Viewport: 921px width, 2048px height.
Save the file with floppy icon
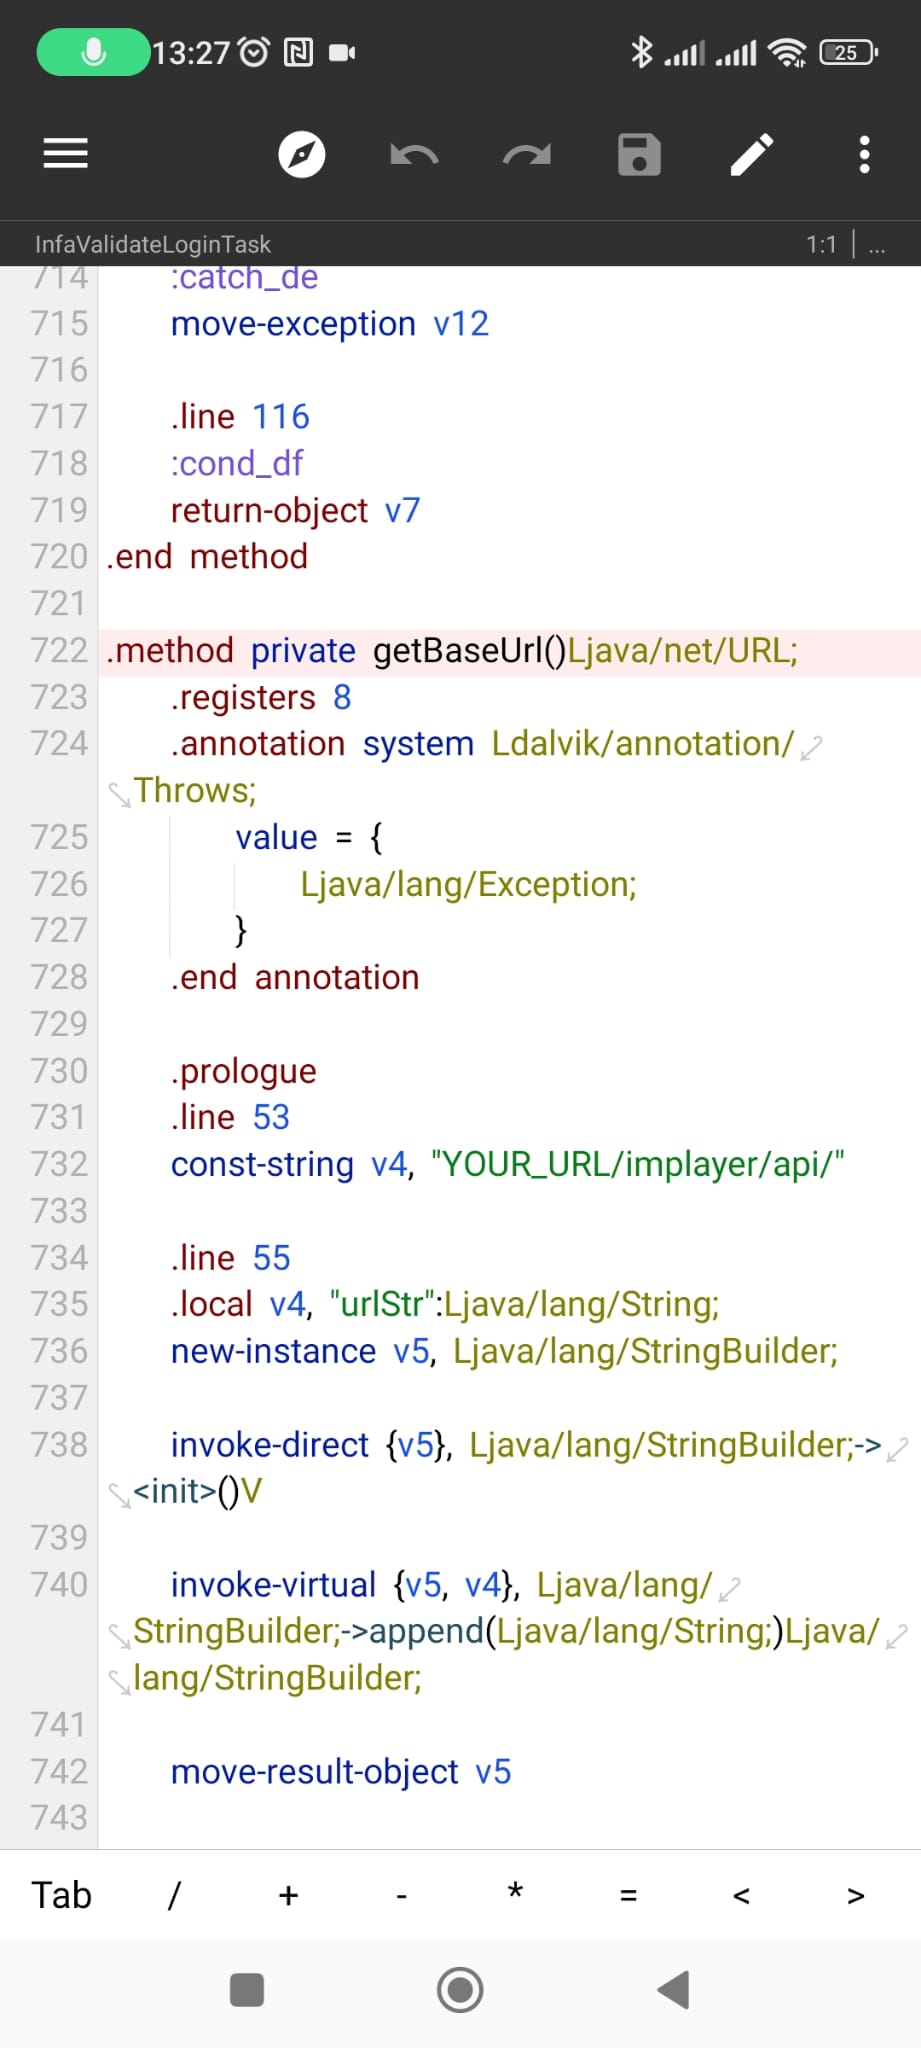click(x=639, y=154)
